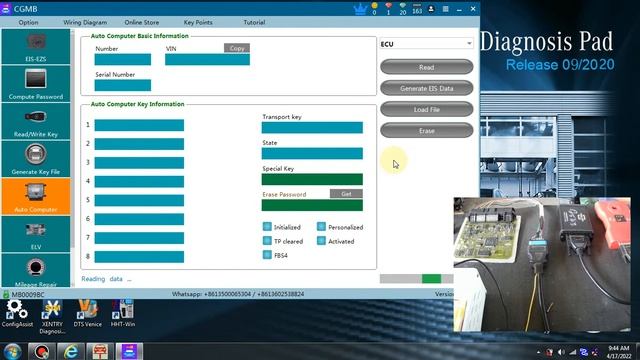Screen dimensions: 640x360
Task: Click the VIN input field
Action: 207,60
